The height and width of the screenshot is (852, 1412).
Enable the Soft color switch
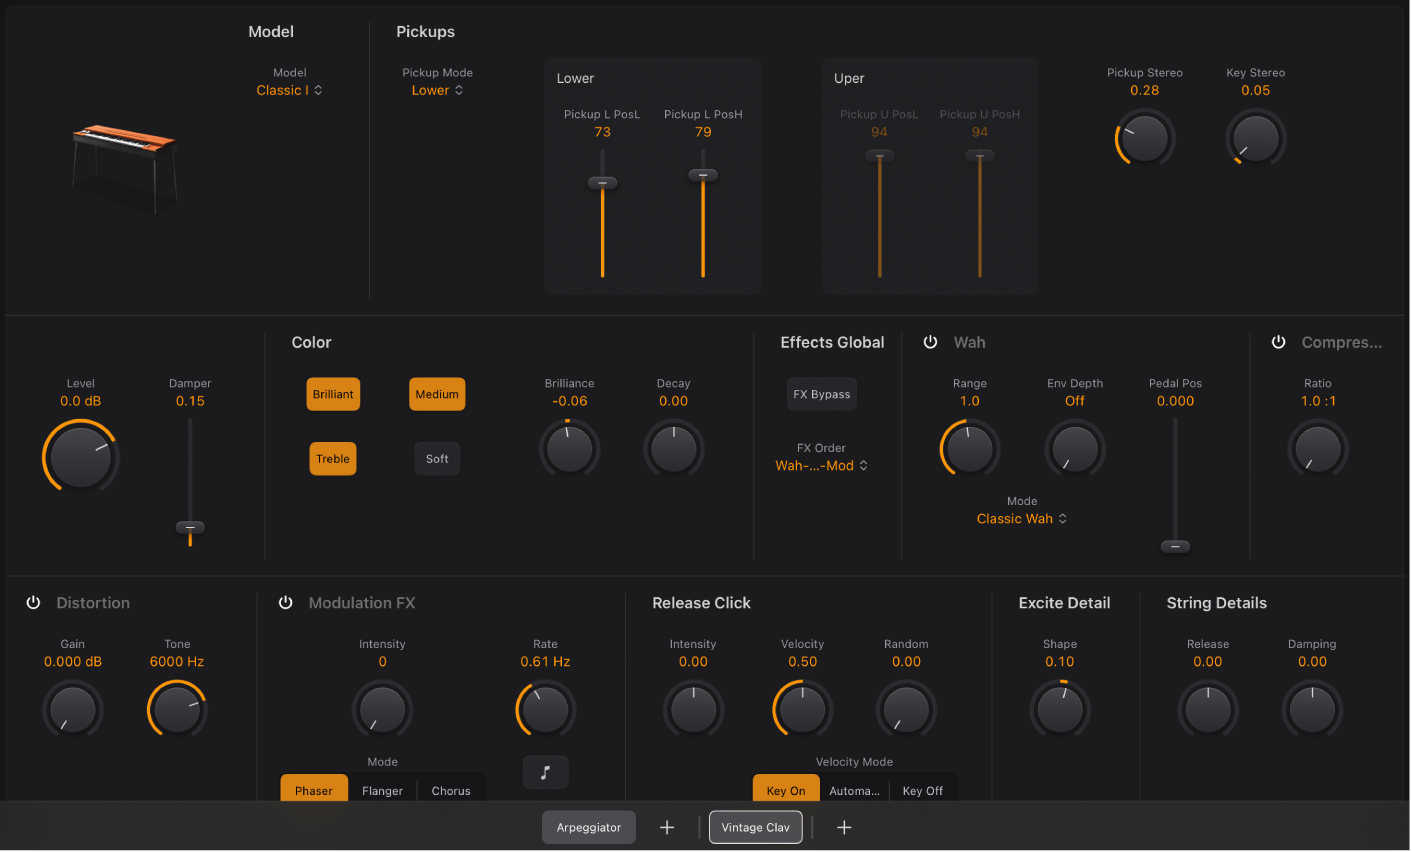click(437, 459)
